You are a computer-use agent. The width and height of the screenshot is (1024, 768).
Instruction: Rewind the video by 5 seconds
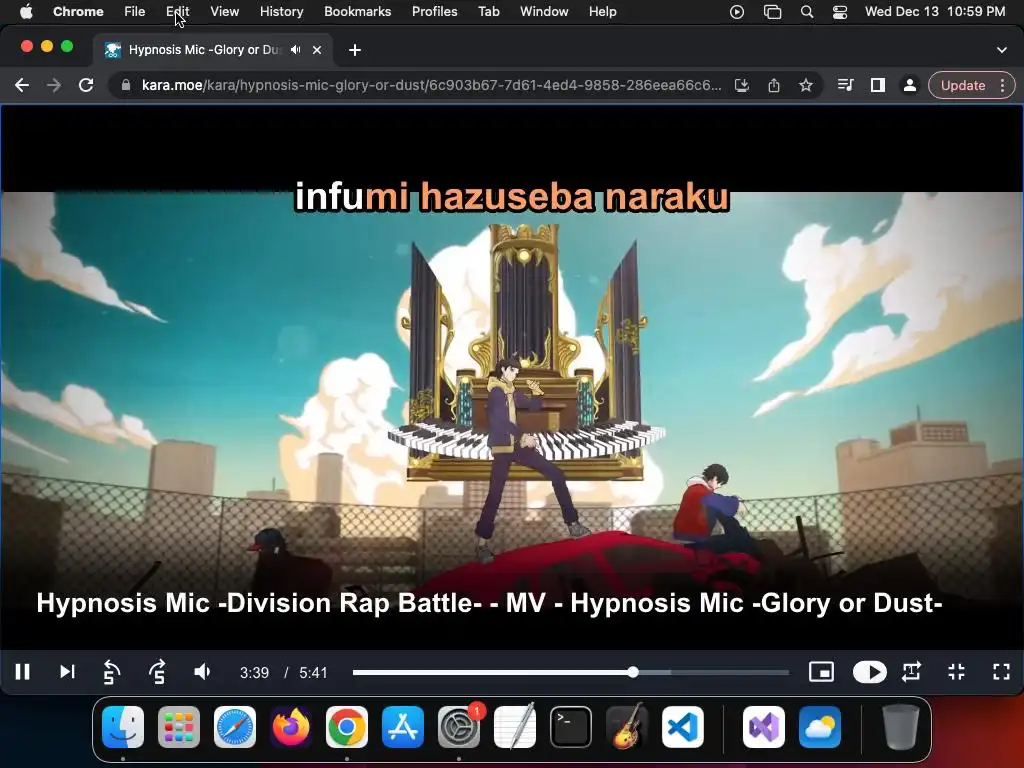[112, 672]
